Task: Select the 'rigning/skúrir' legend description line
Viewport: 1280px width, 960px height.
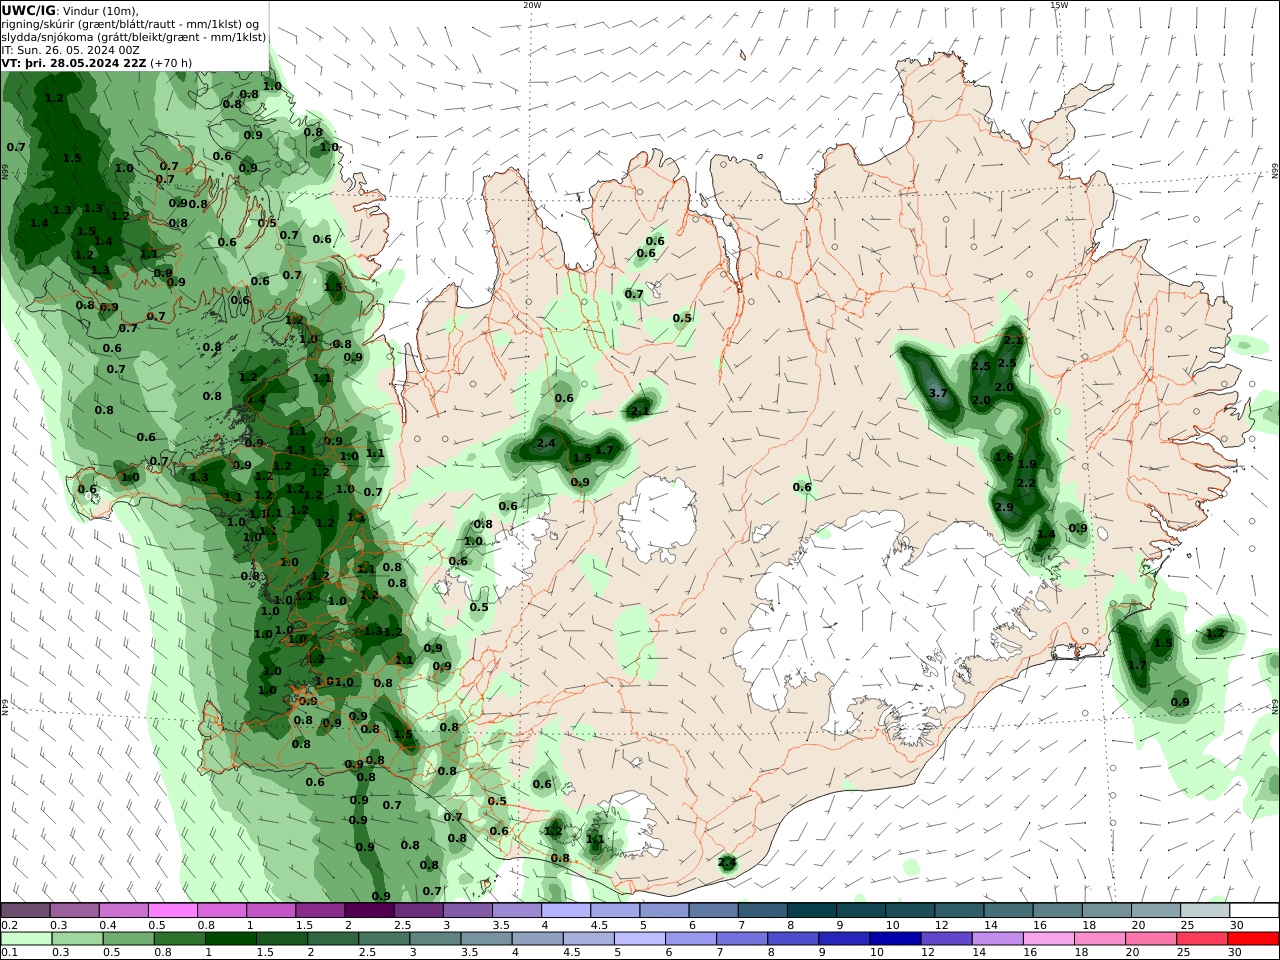Action: [130, 23]
